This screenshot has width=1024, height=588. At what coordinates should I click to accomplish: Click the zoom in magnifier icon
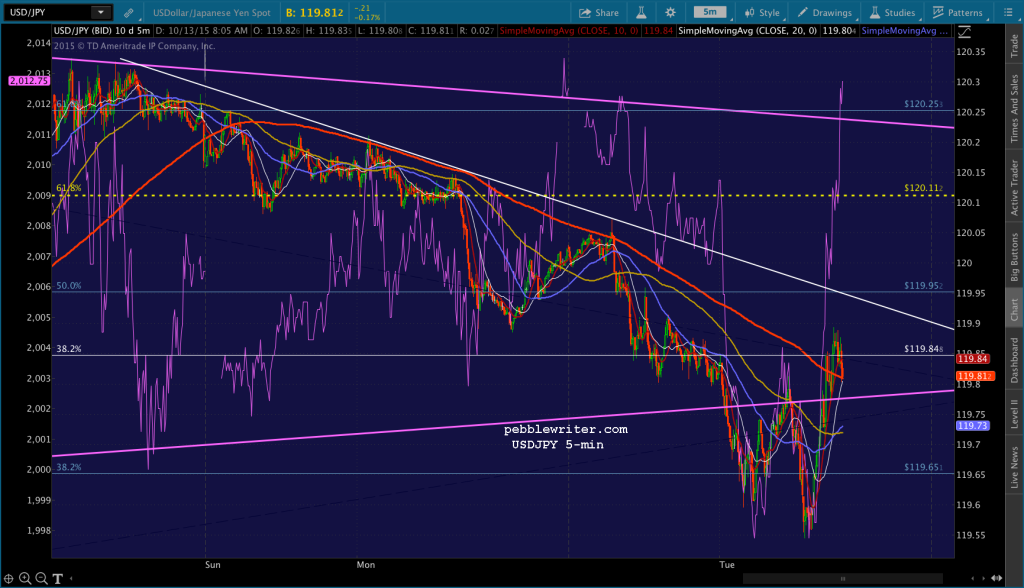(25, 578)
